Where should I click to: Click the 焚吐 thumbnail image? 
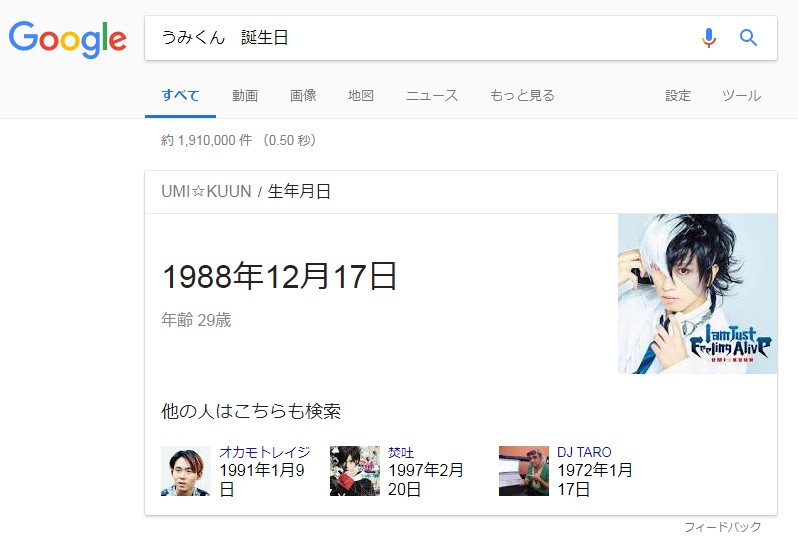(355, 471)
